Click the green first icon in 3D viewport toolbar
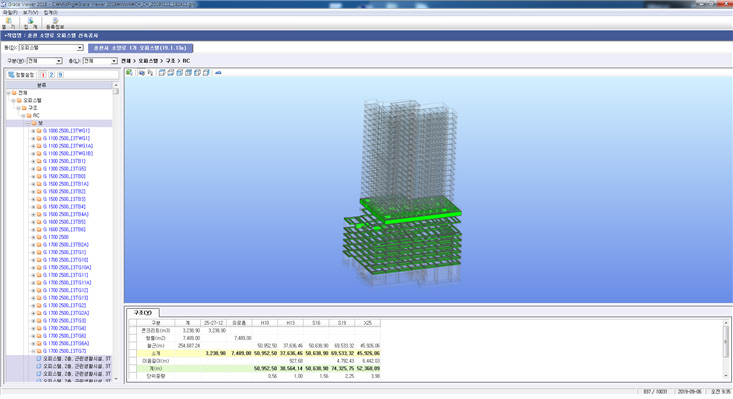This screenshot has height=399, width=733. [x=129, y=72]
